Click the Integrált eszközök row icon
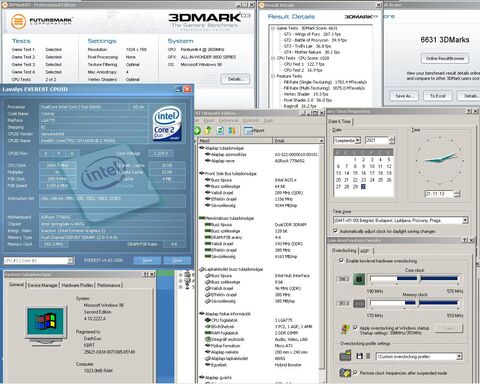This screenshot has width=480, height=384. (207, 339)
